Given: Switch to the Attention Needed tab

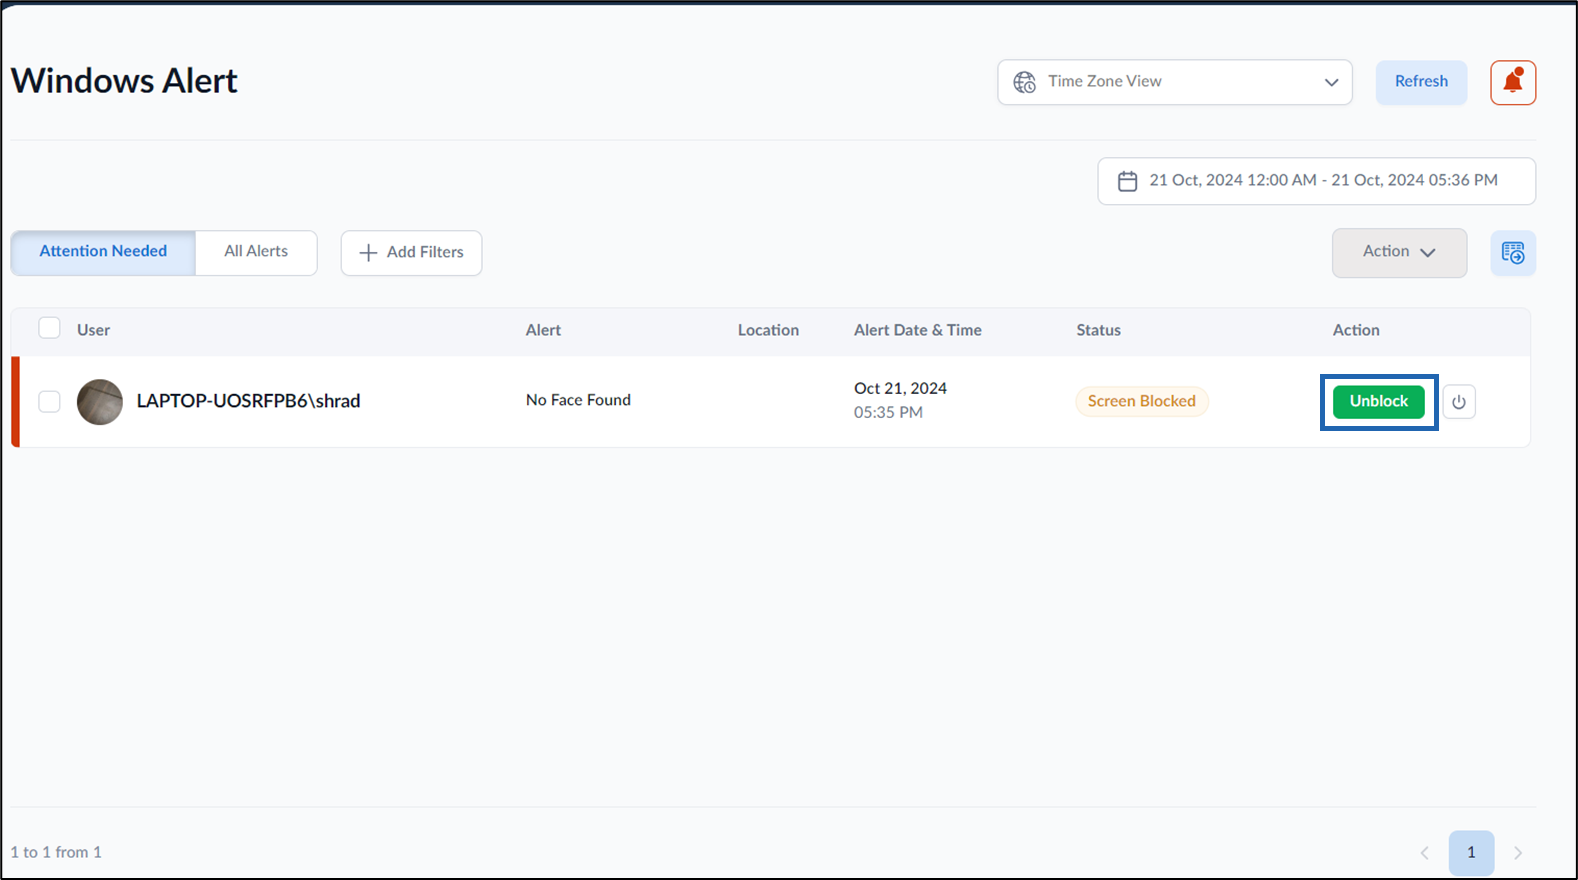Looking at the screenshot, I should pos(103,252).
